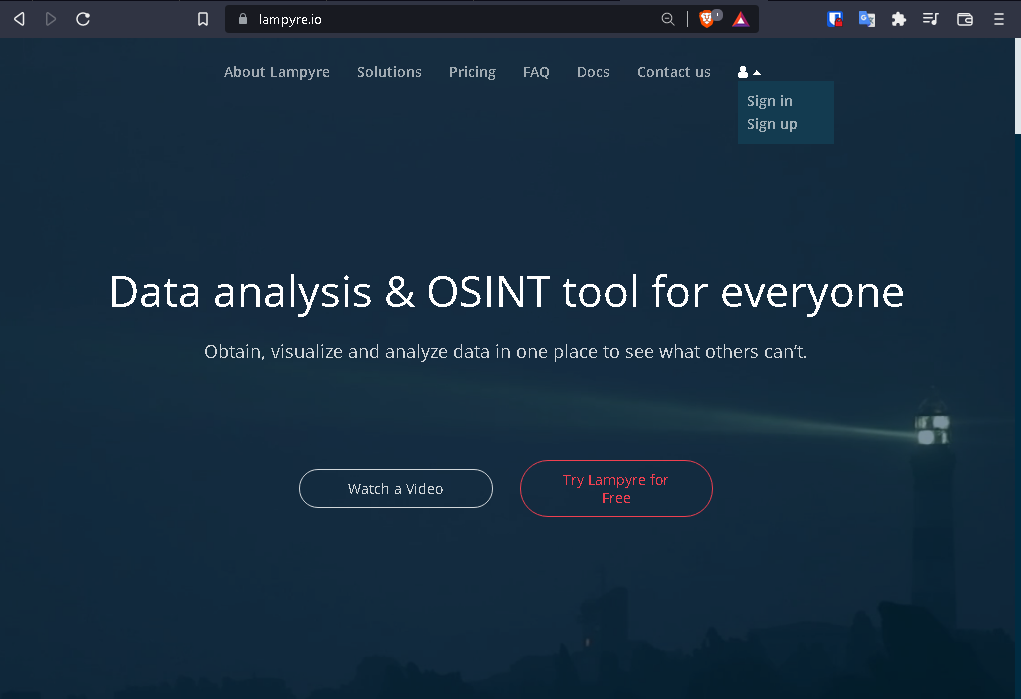Click the Watch a Video button
Image resolution: width=1021 pixels, height=699 pixels.
click(x=396, y=489)
